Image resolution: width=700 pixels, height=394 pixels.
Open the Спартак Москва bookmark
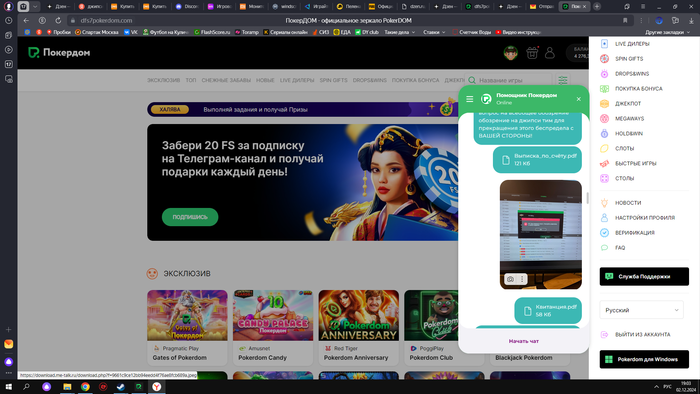point(97,32)
